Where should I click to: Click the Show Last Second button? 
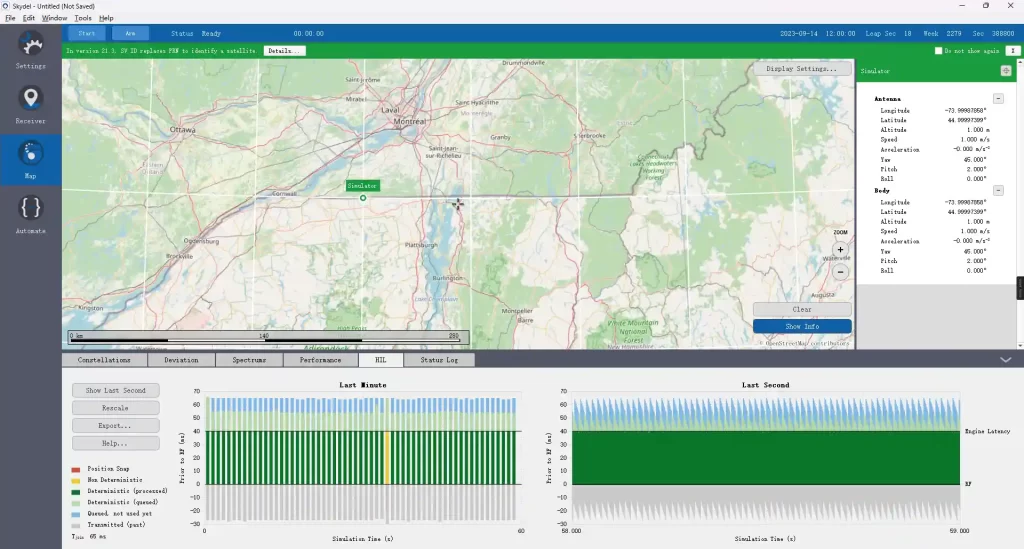(x=115, y=390)
